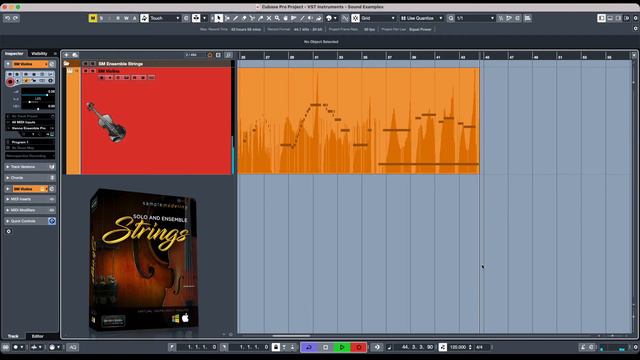Open the color palette tool menu
Screen dimensions: 640x360
pos(331,18)
